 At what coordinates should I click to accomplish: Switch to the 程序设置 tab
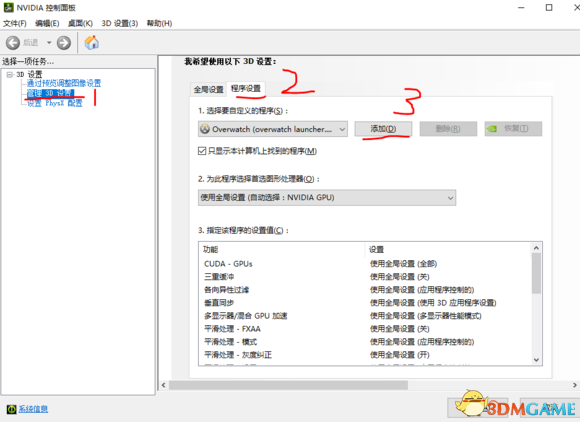click(246, 88)
